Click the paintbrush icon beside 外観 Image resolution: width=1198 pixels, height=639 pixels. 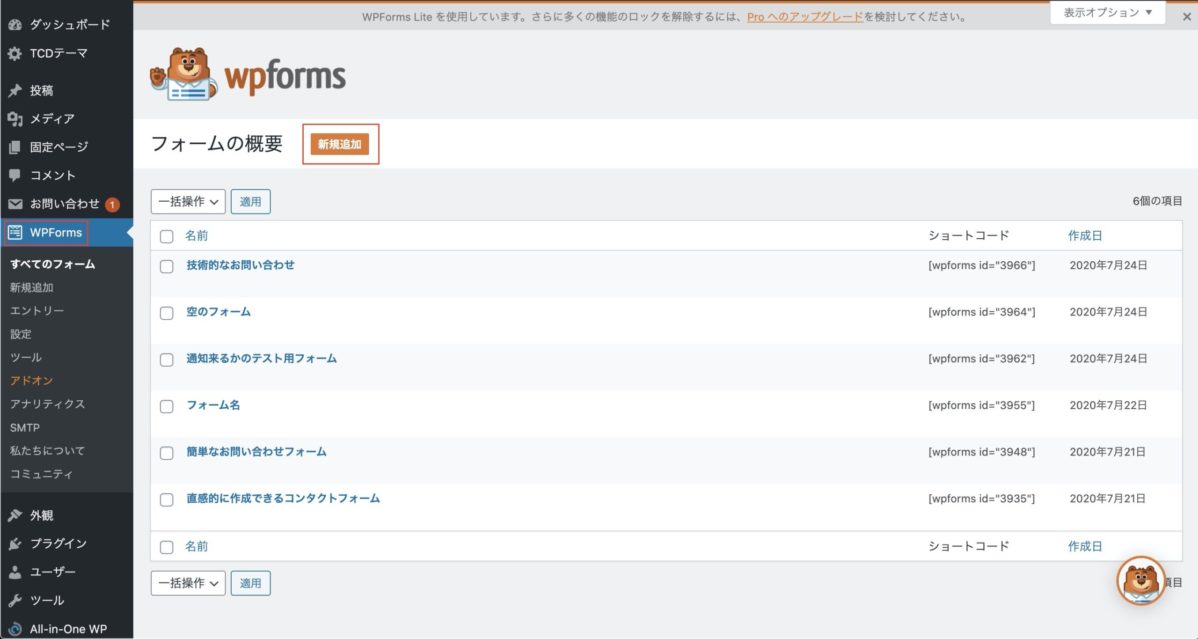(15, 515)
